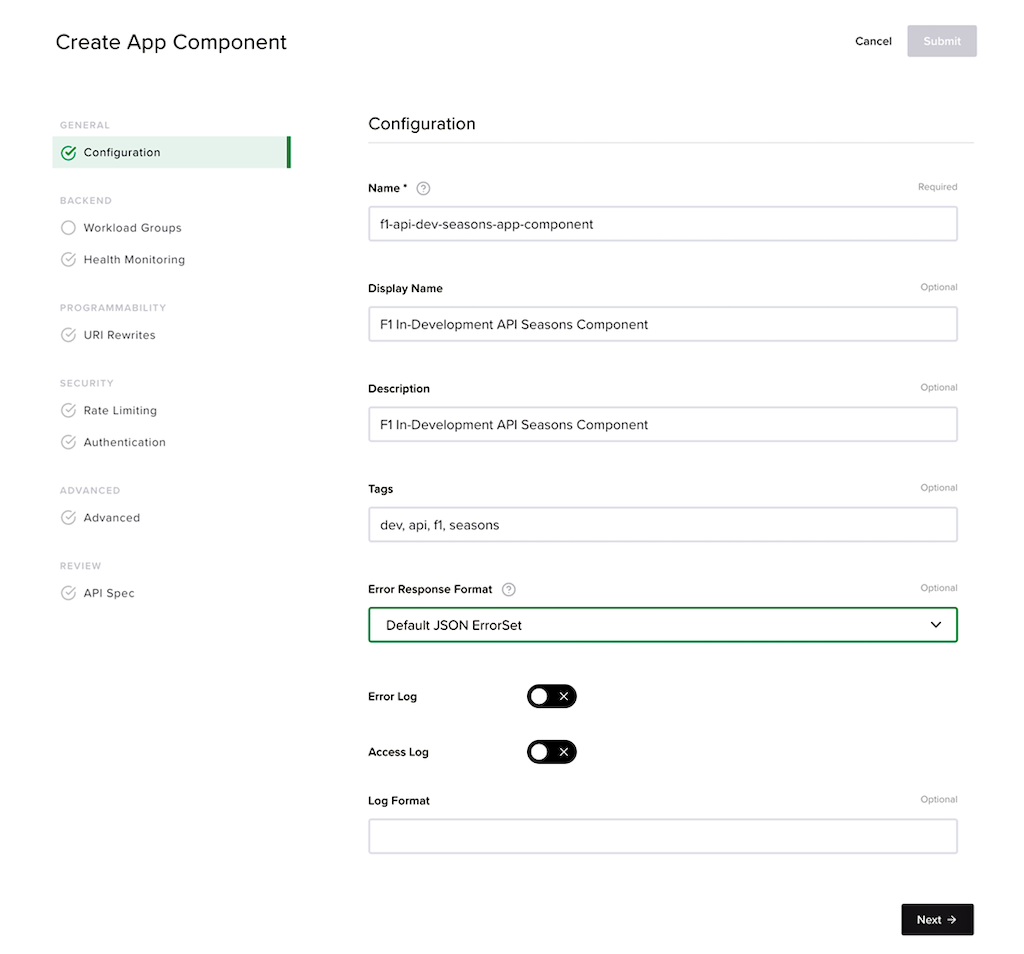
Task: Click the check icon next to Rate Limiting
Action: pyautogui.click(x=69, y=411)
